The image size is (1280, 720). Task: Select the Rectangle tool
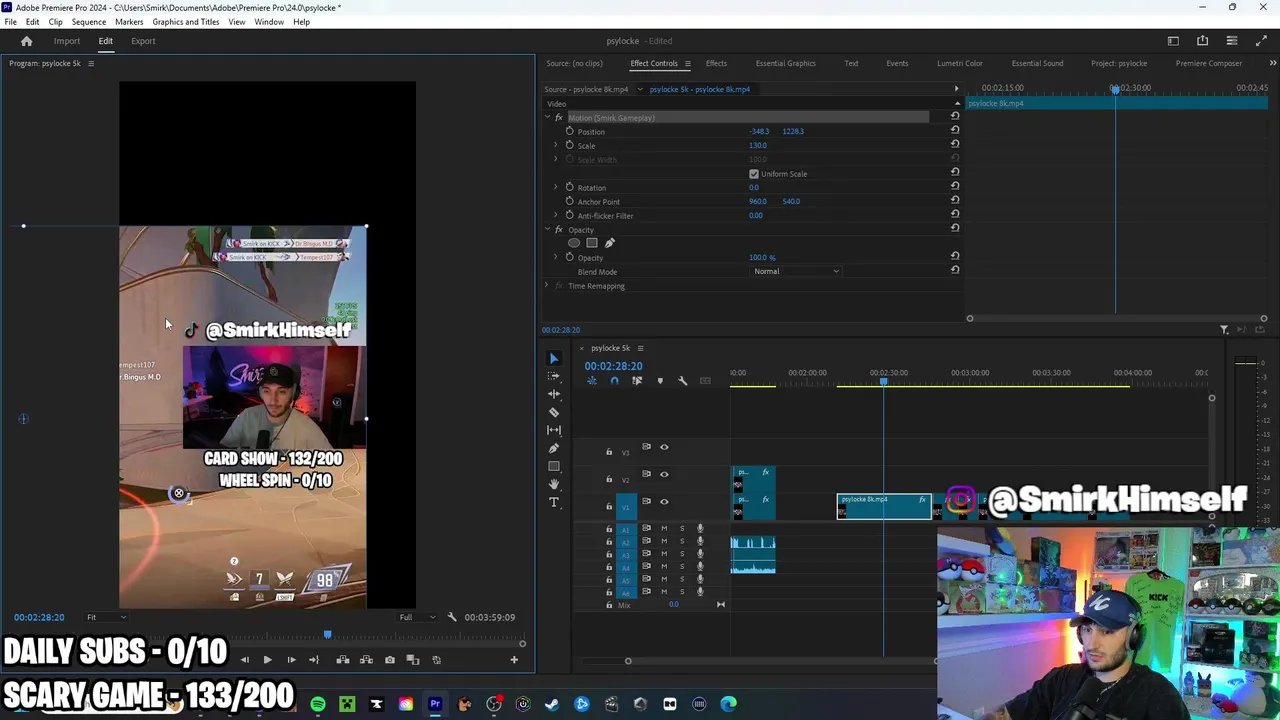554,466
